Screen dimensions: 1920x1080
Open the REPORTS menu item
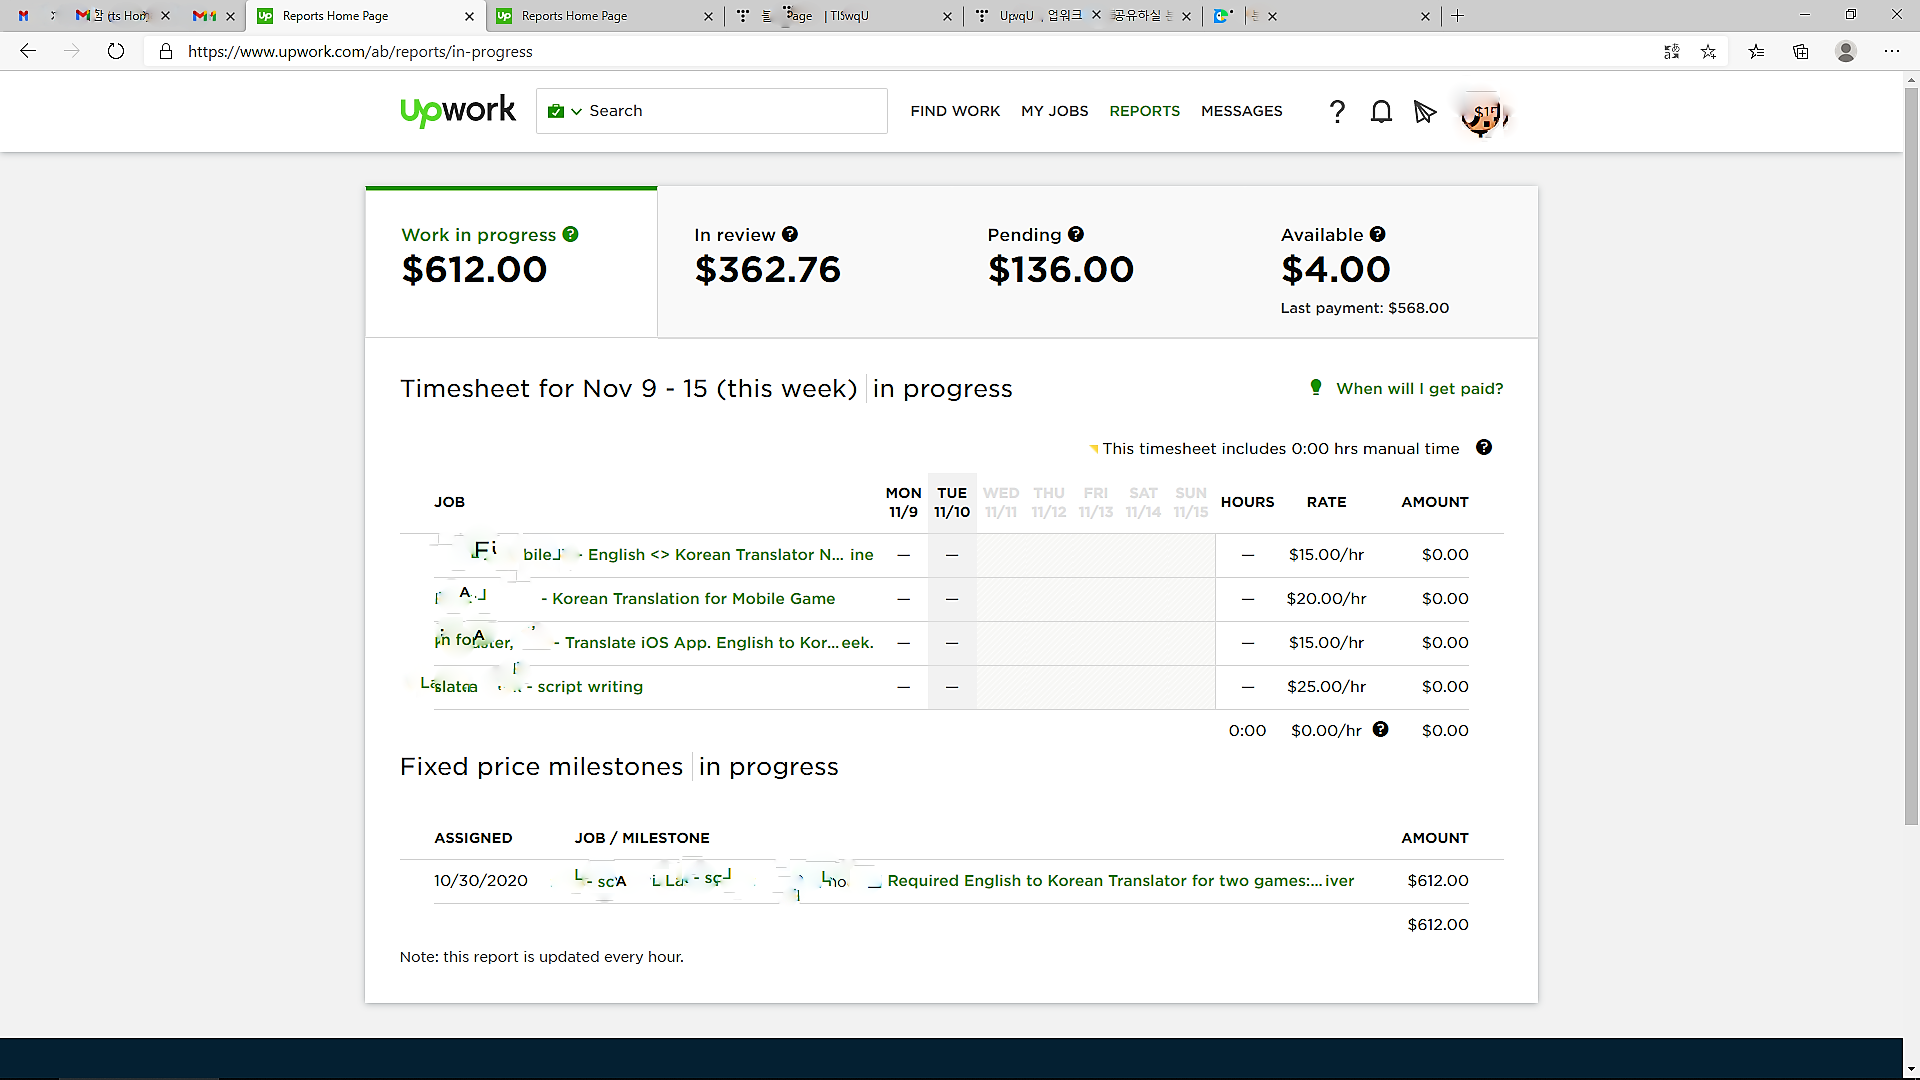[1144, 111]
